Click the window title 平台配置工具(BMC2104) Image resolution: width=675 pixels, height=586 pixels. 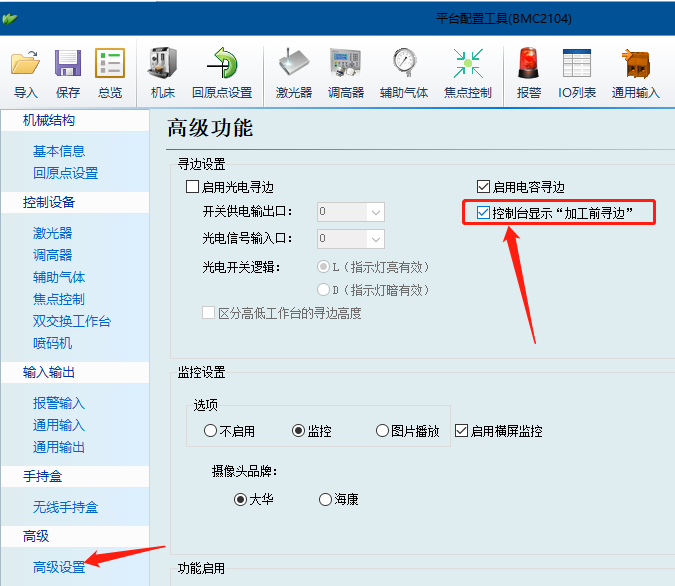(x=504, y=19)
